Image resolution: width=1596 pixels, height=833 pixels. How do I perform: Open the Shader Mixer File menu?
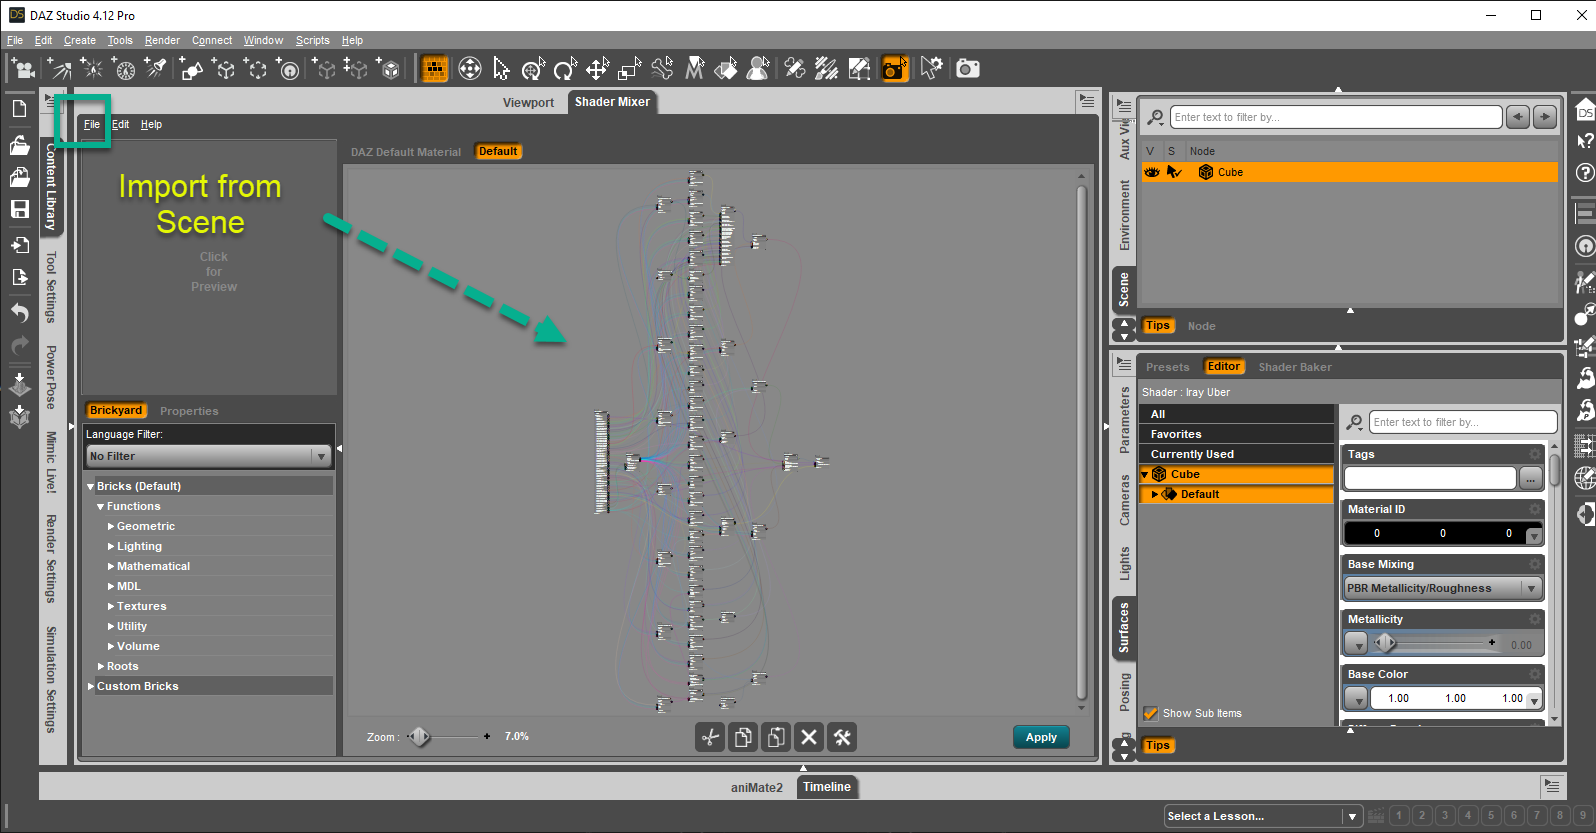(92, 124)
